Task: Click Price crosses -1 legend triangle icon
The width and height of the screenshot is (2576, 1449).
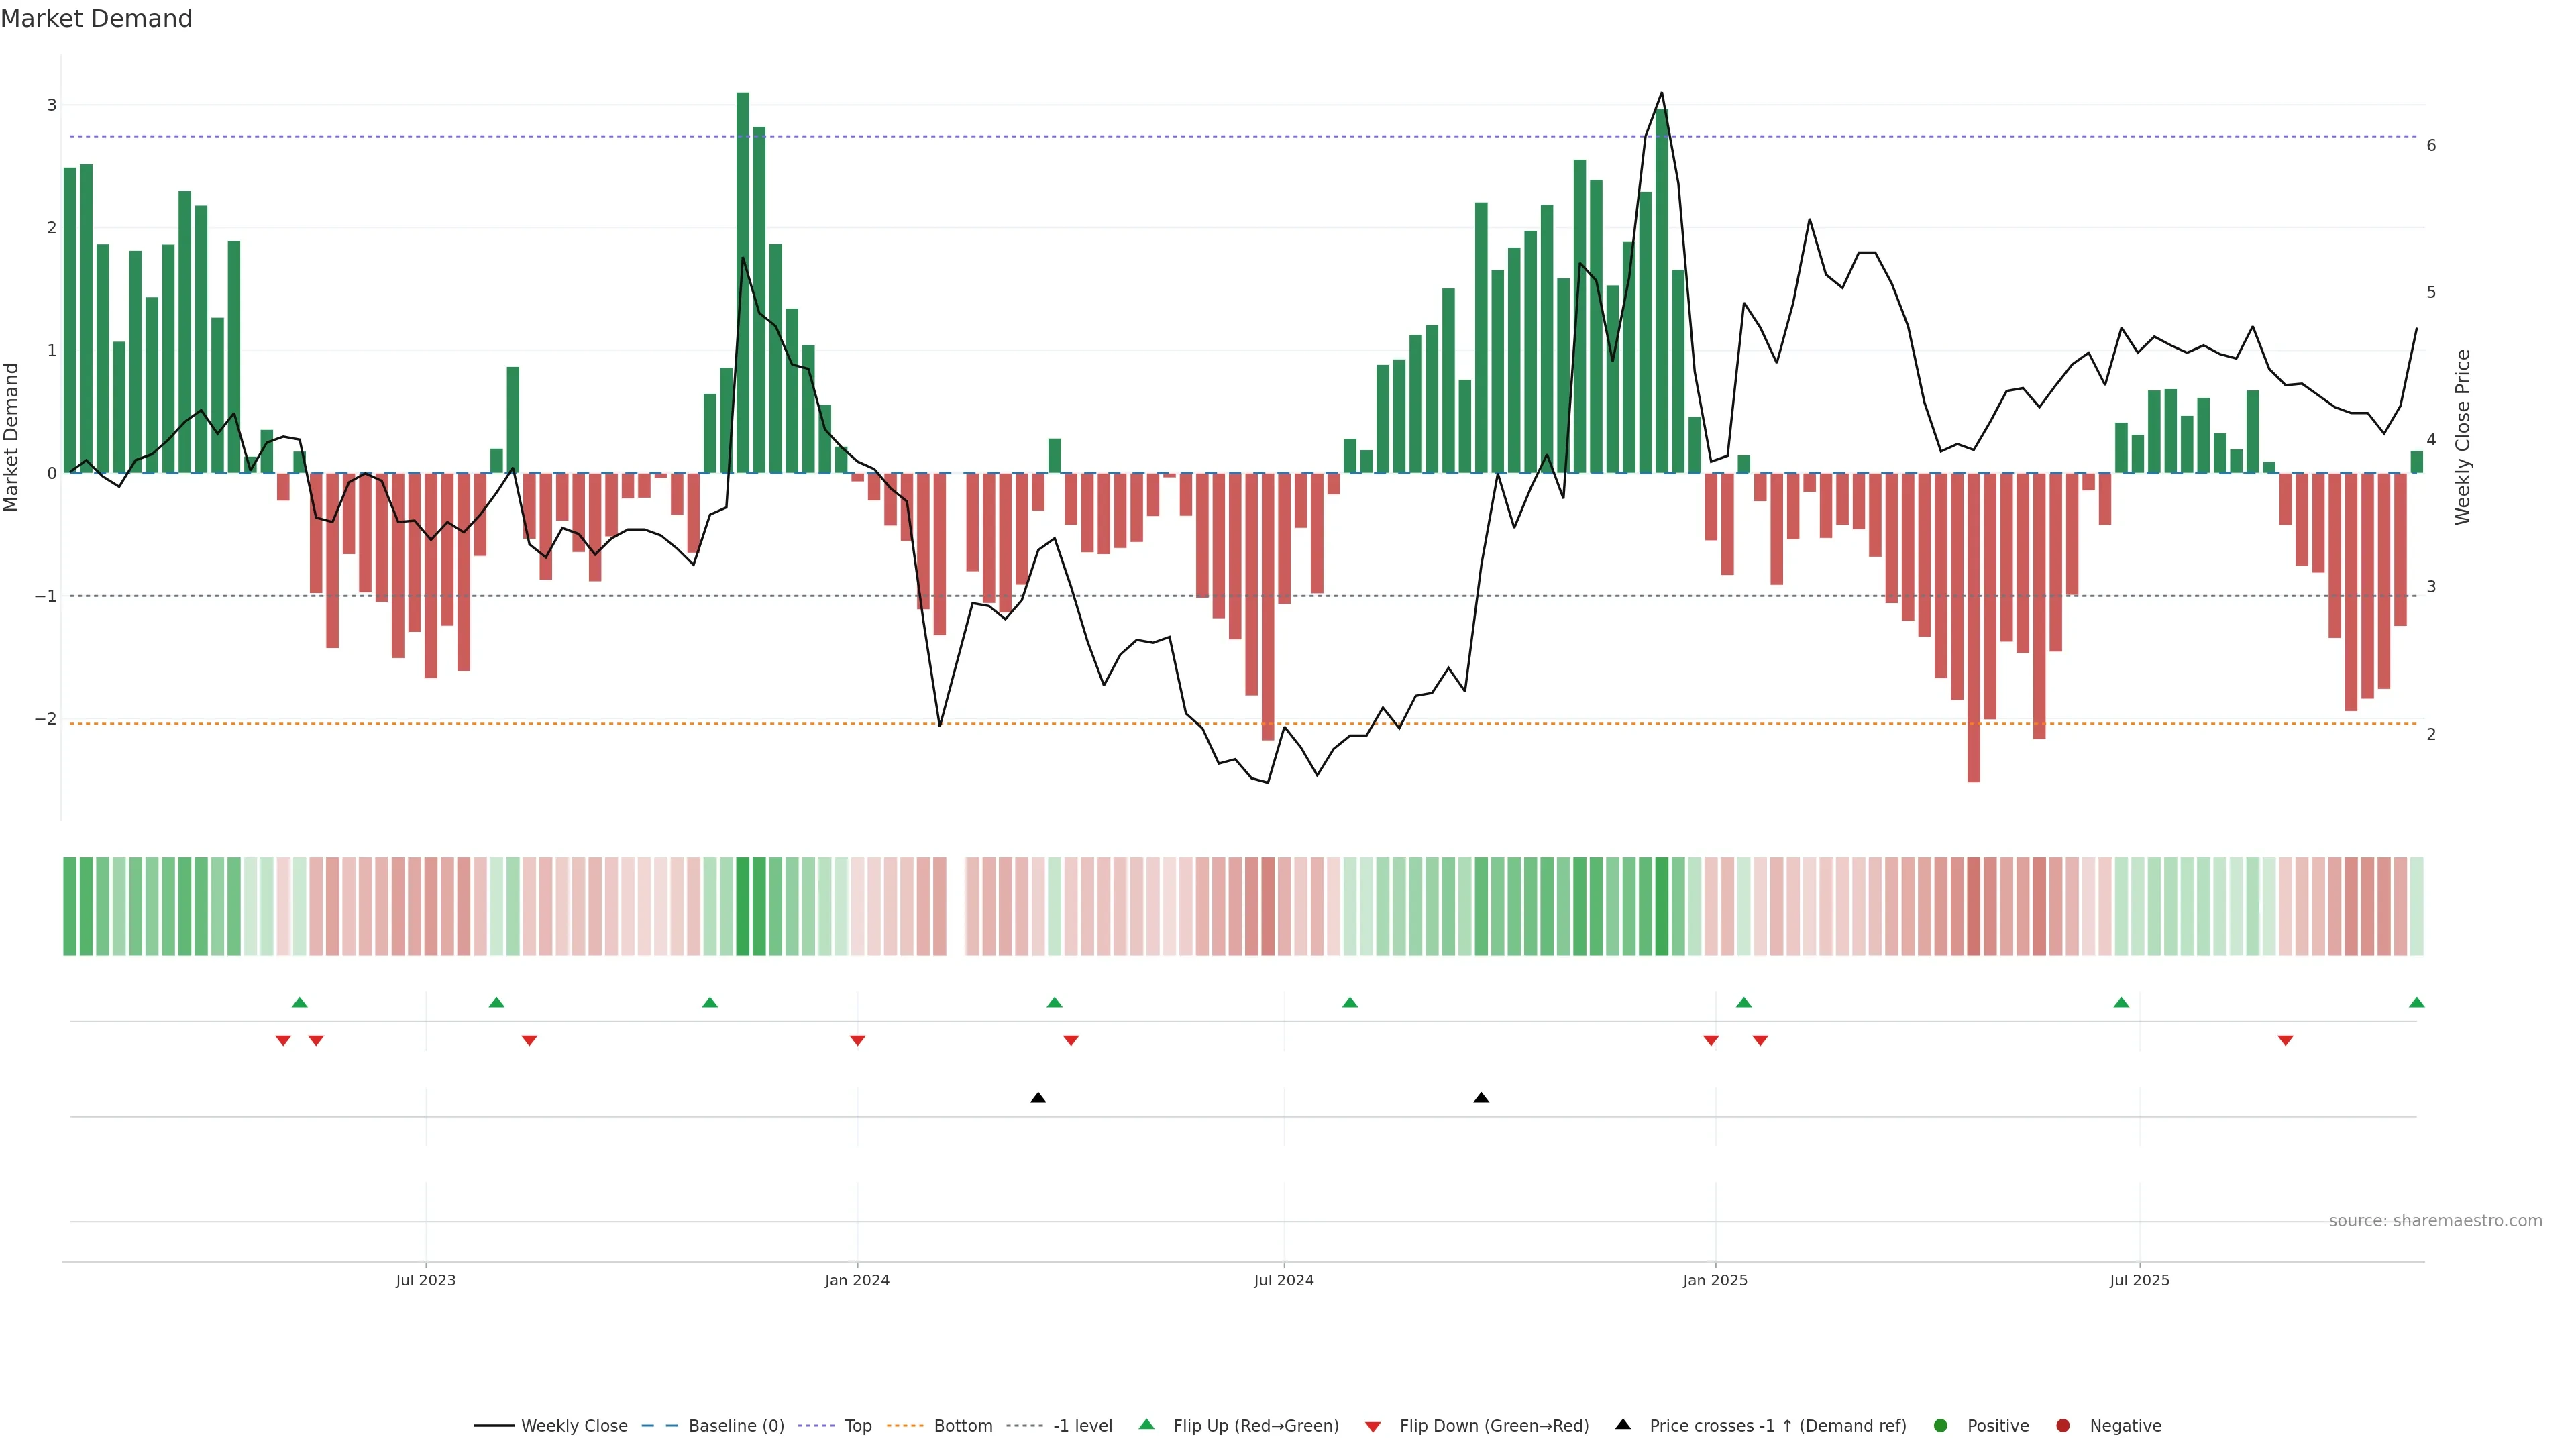Action: coord(1623,1424)
